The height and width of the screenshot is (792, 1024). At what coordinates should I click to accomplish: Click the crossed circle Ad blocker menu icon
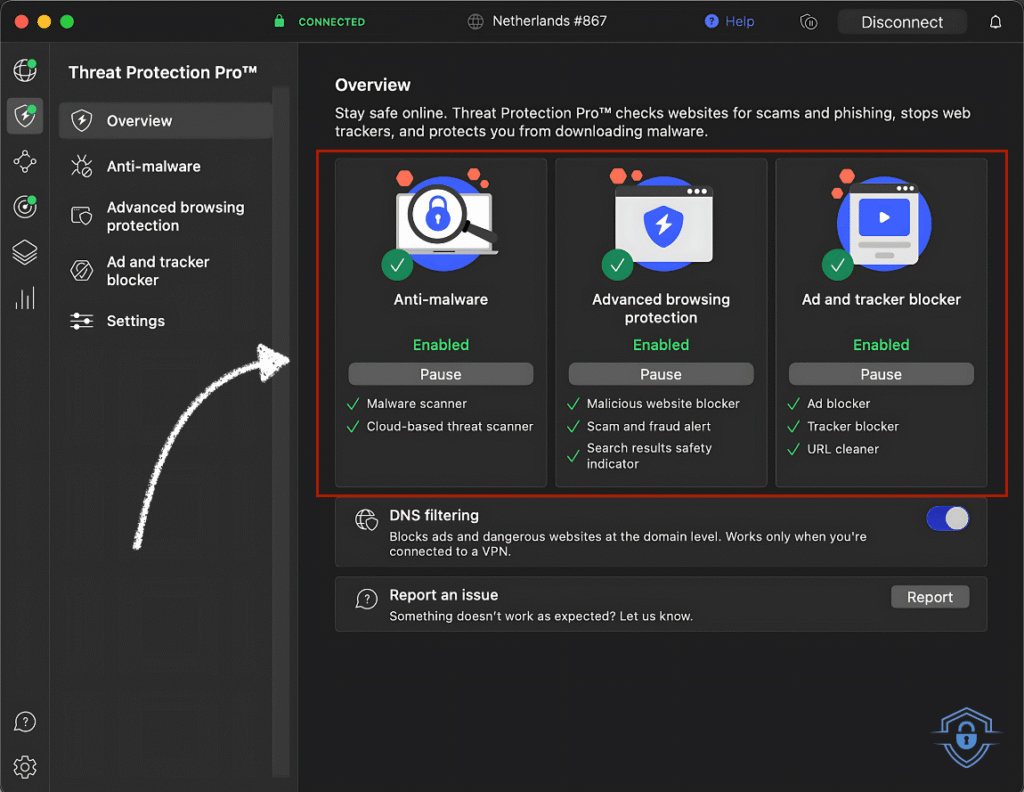(x=82, y=270)
